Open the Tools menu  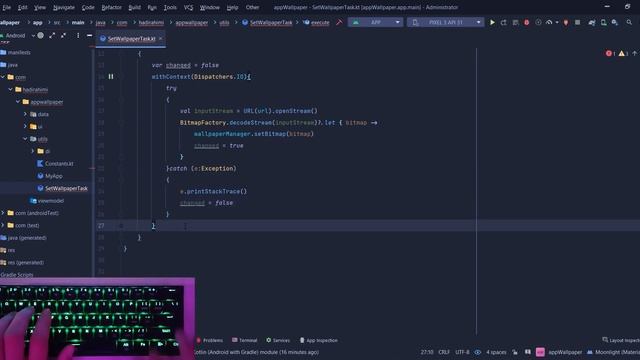pos(170,7)
